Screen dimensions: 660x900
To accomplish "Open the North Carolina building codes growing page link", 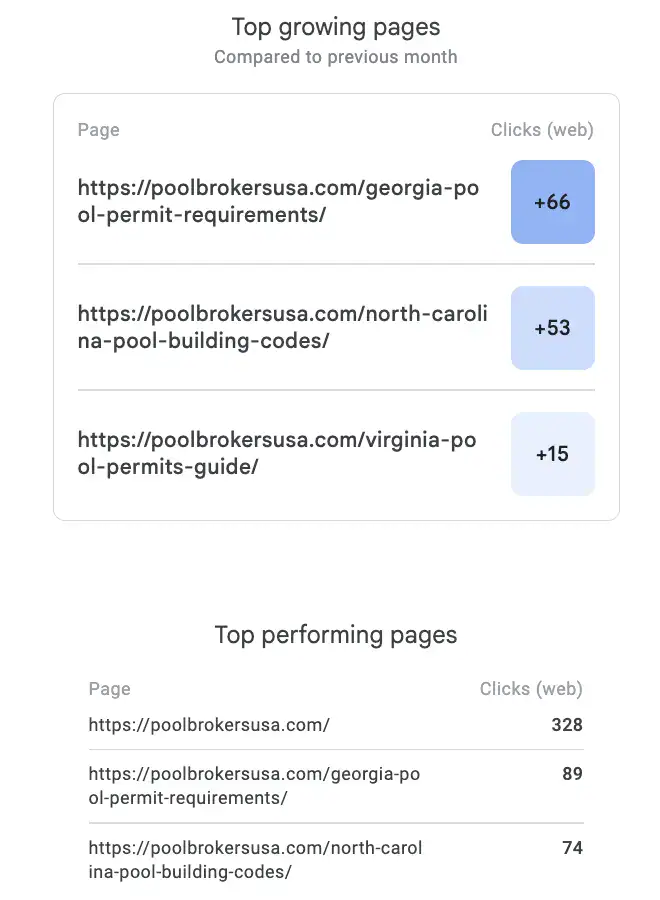I will pyautogui.click(x=282, y=328).
